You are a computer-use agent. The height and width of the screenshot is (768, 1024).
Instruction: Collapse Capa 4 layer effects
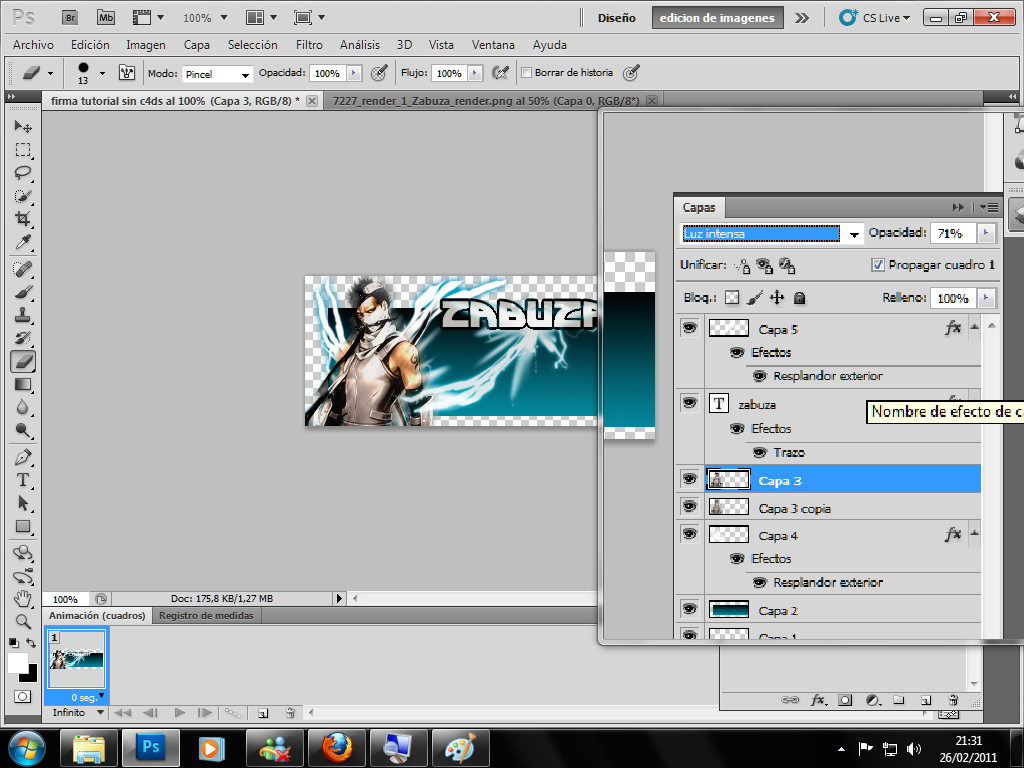pos(974,534)
